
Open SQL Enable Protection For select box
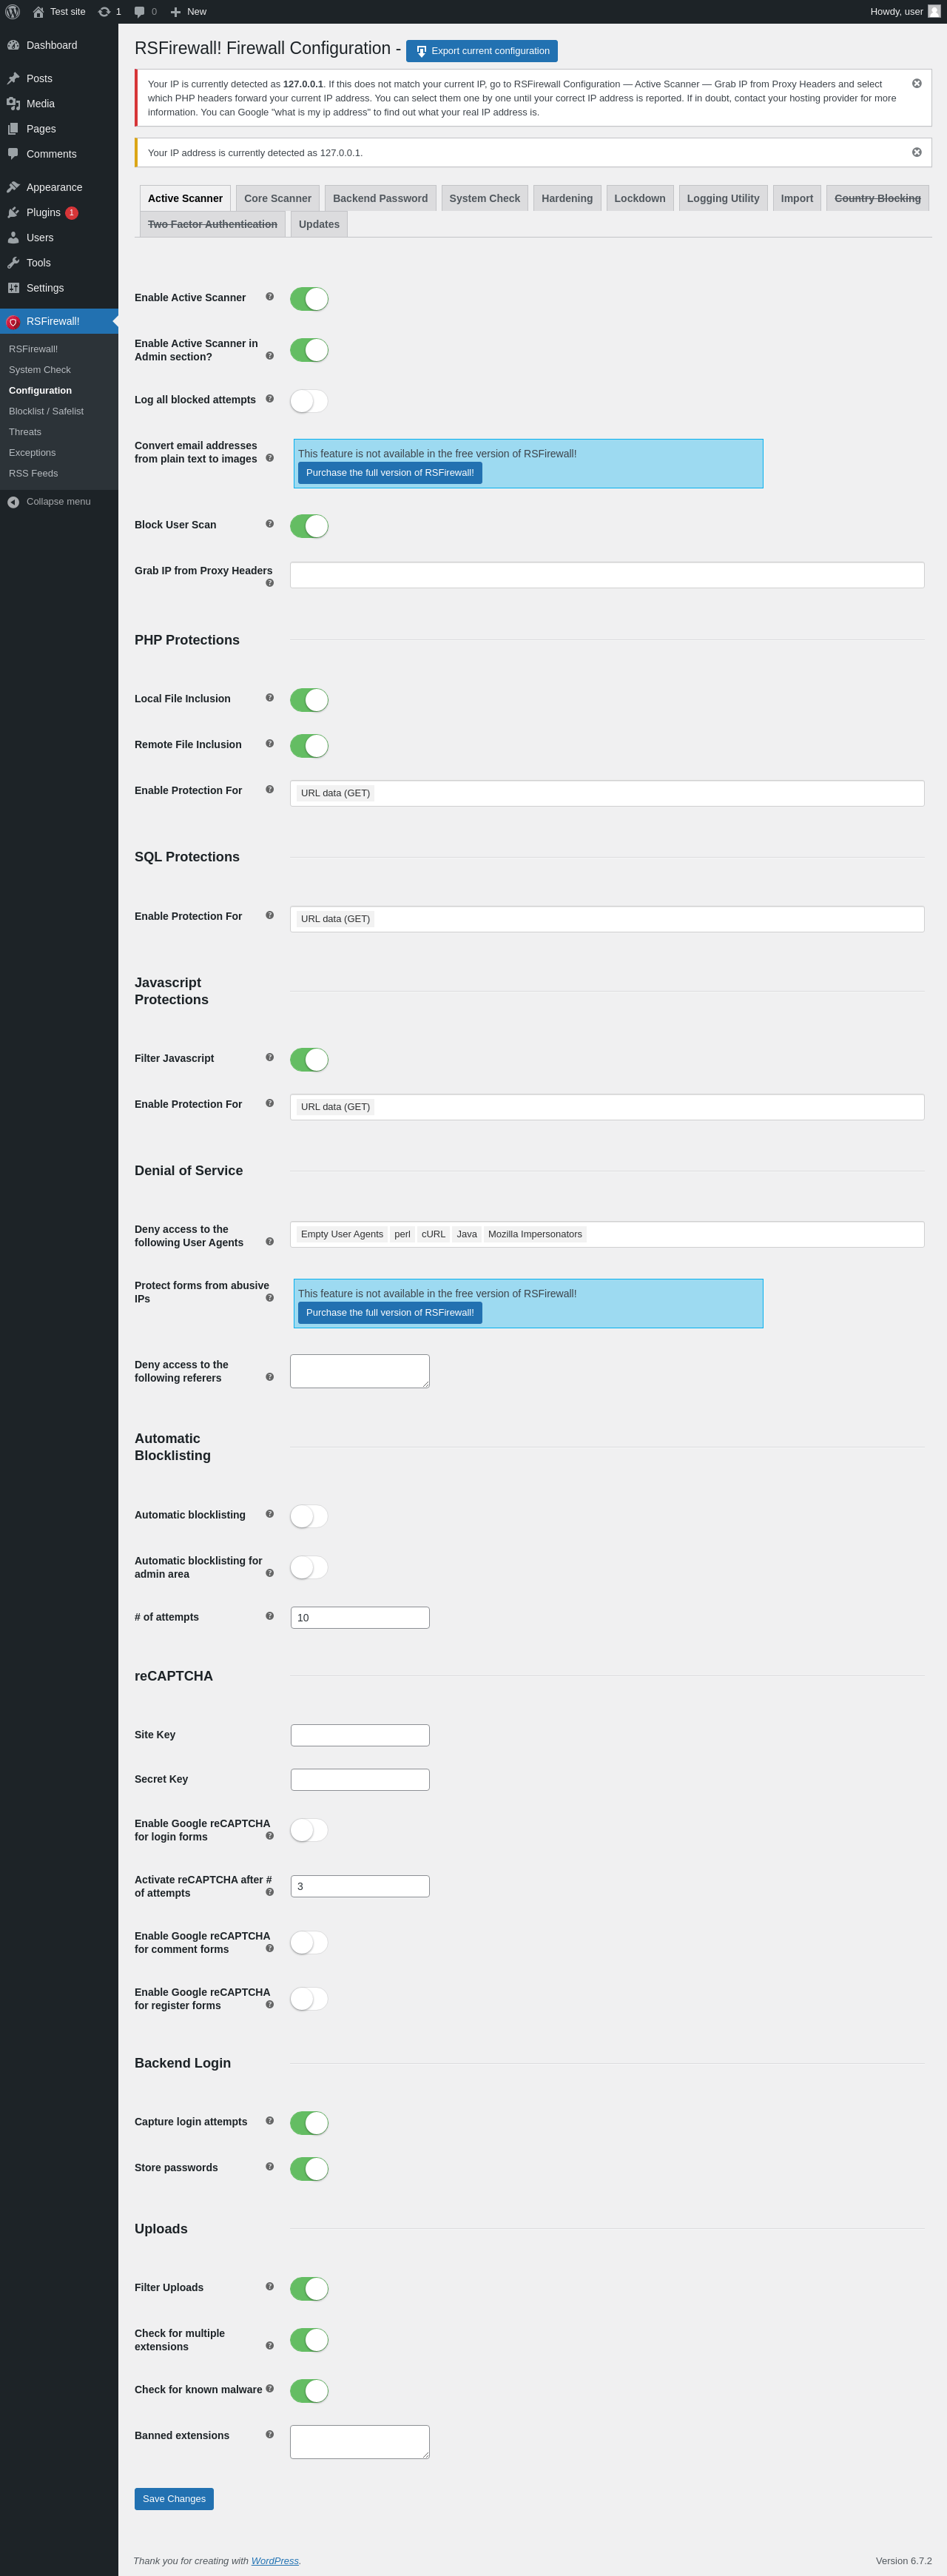(x=607, y=919)
